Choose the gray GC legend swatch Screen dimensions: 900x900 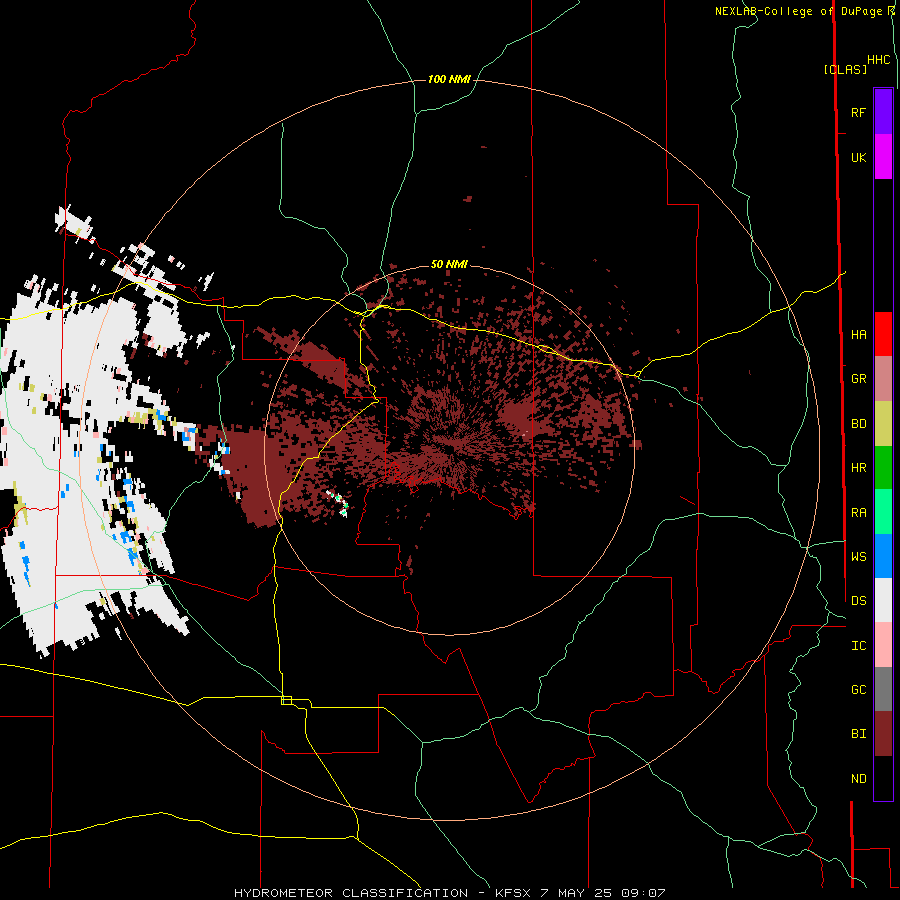pyautogui.click(x=883, y=689)
